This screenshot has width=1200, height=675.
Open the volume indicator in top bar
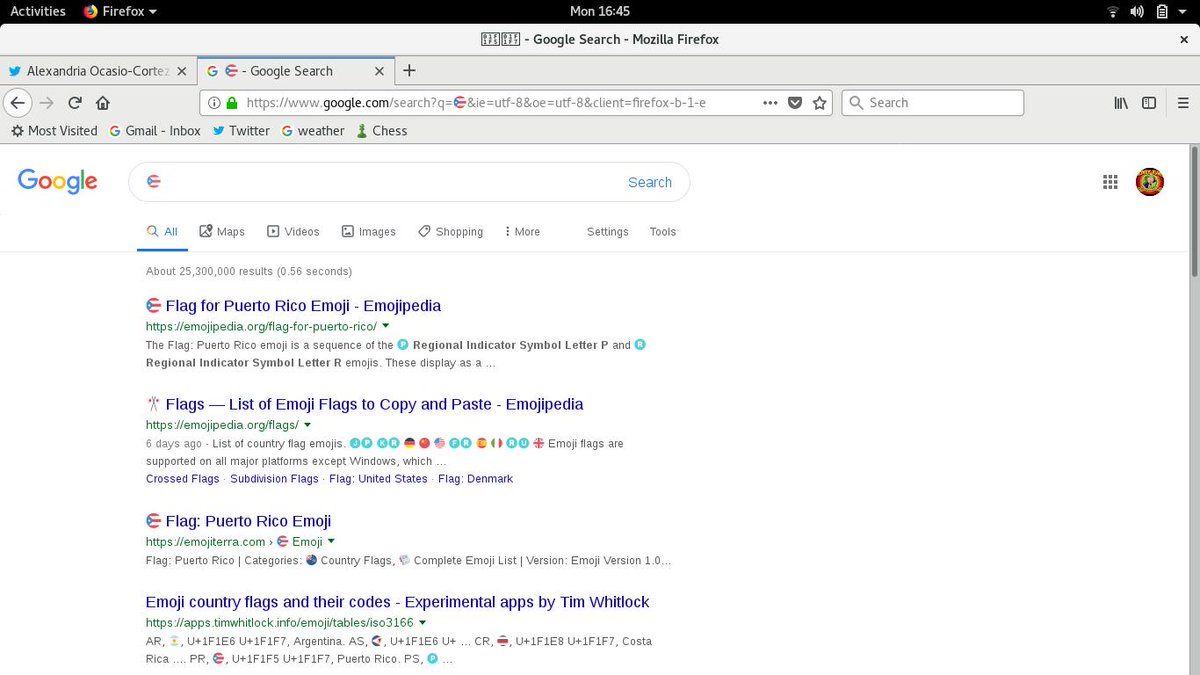[1137, 12]
